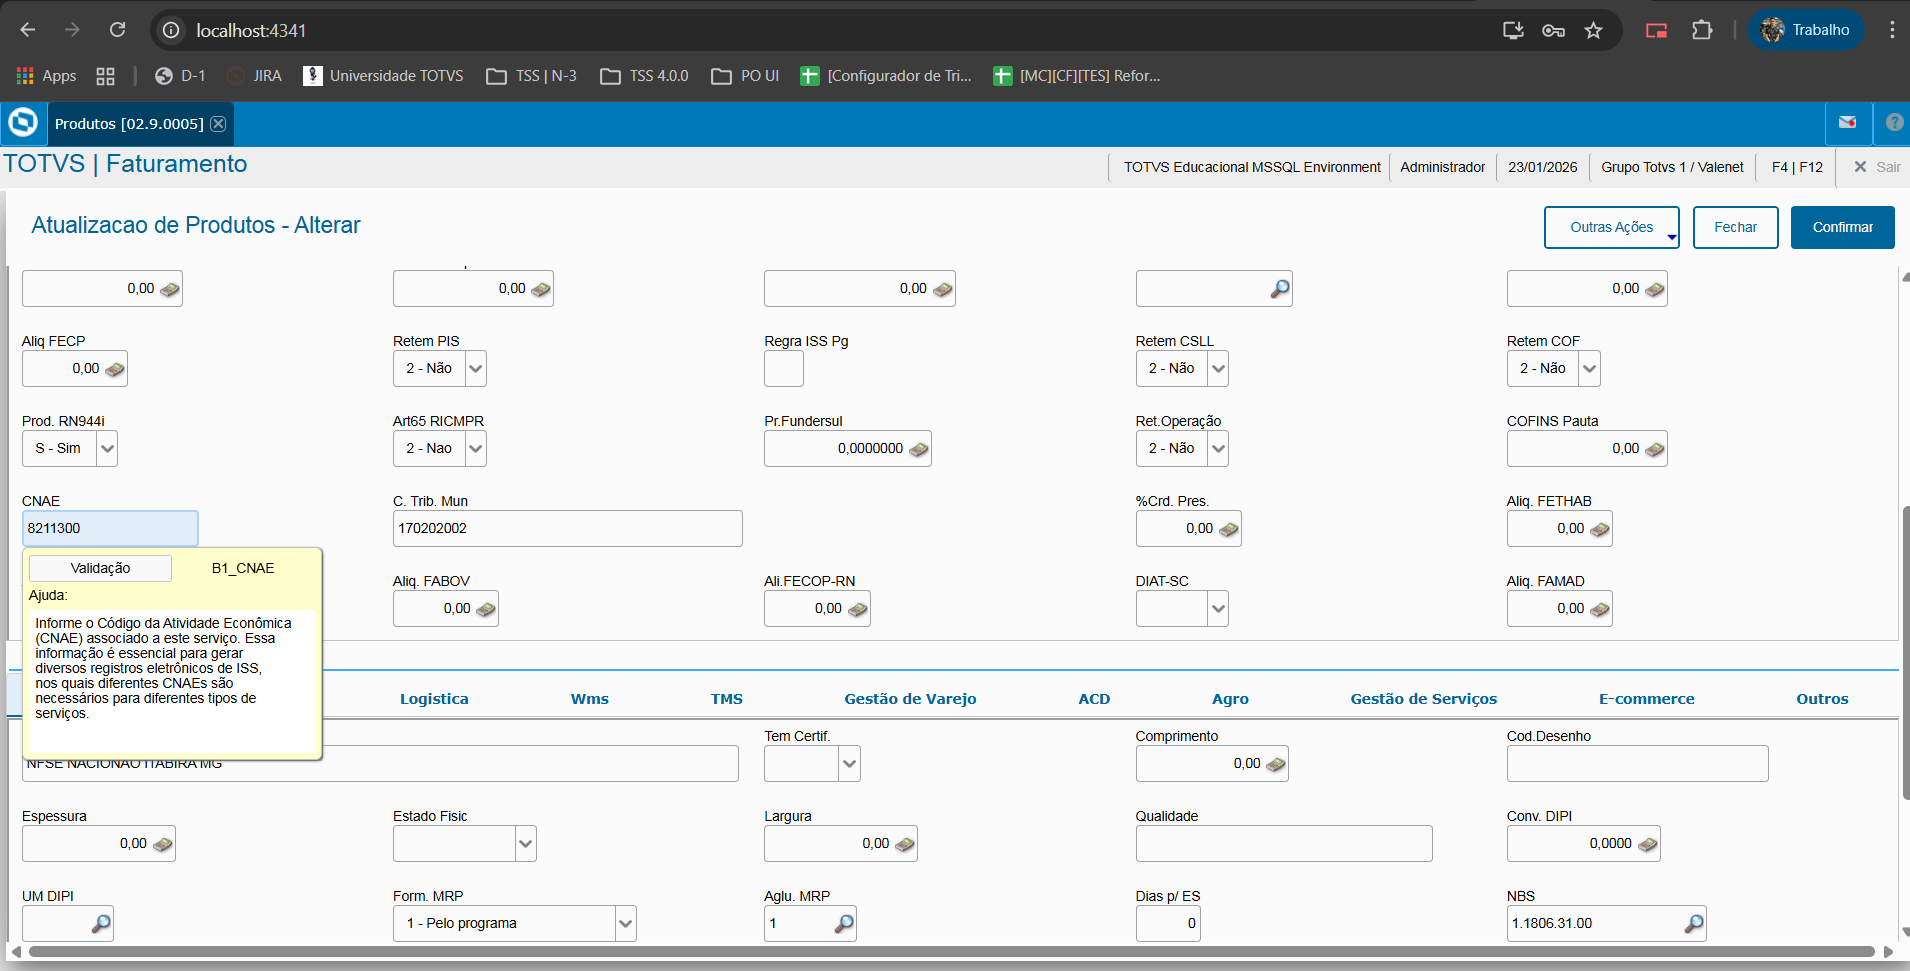Switch to the Gestão de Serviços tab
Image resolution: width=1910 pixels, height=971 pixels.
point(1424,699)
